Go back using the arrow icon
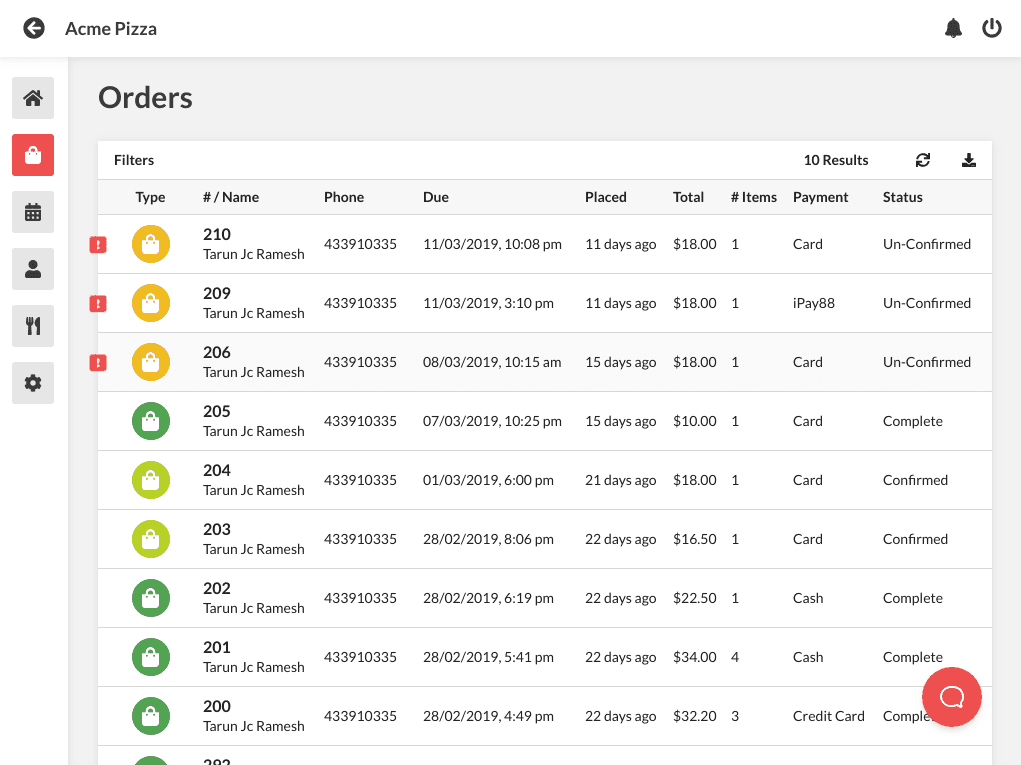 click(34, 28)
